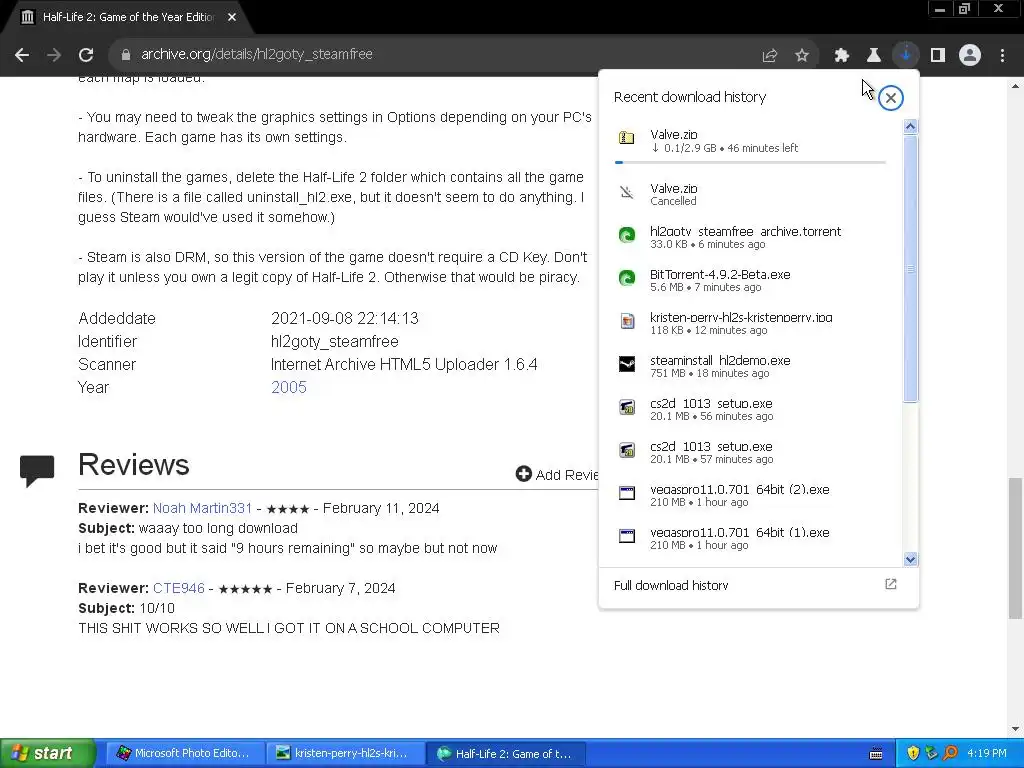Click the magnifier tray icon
1024x768 pixels.
click(951, 754)
